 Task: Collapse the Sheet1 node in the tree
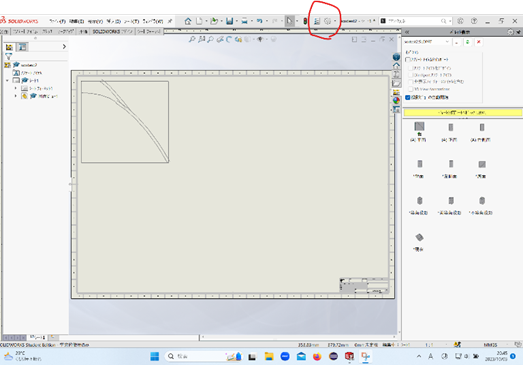[7, 80]
